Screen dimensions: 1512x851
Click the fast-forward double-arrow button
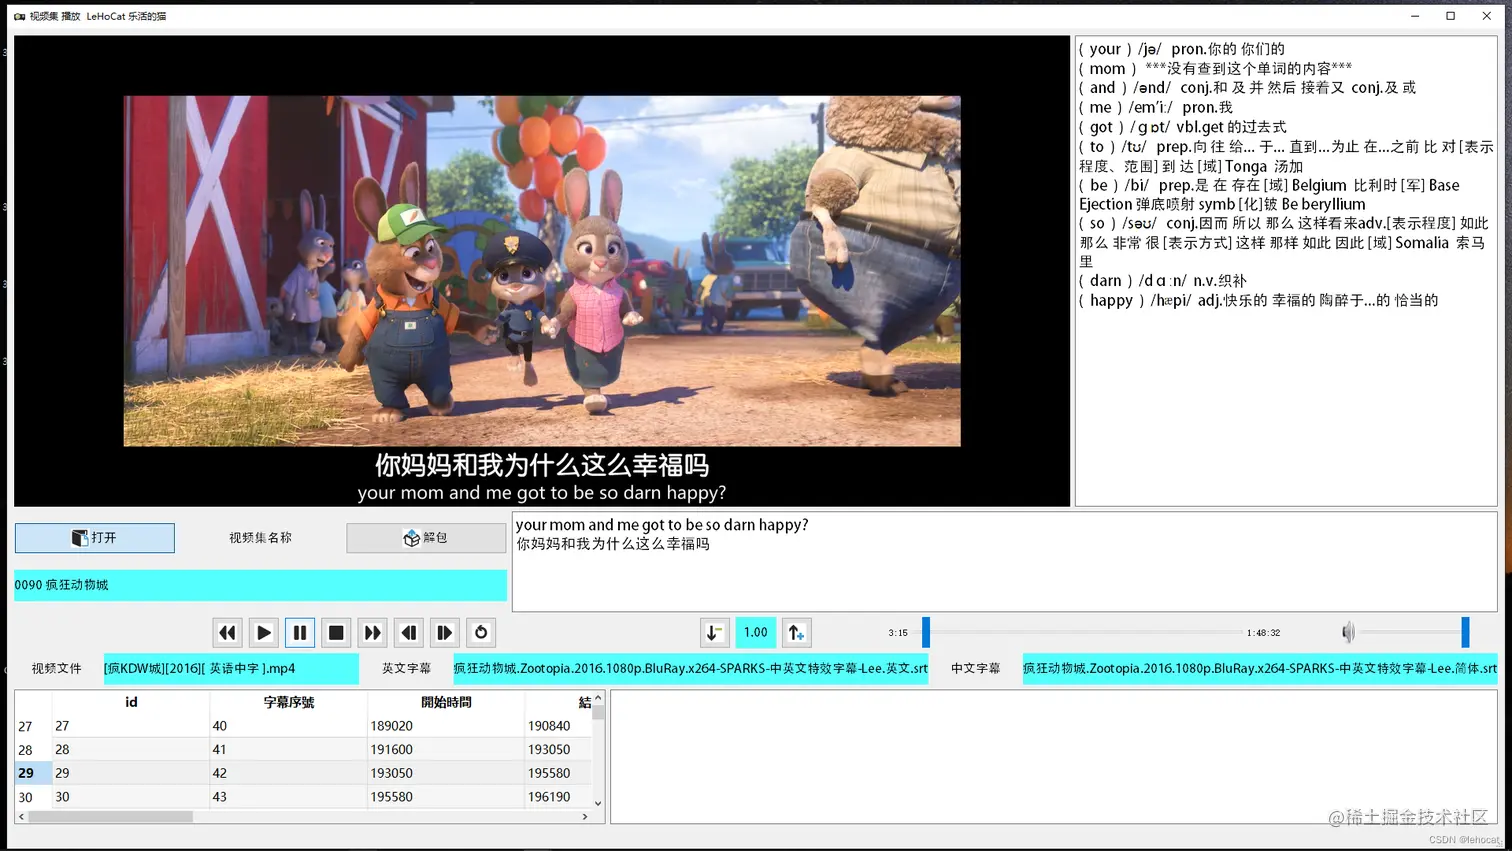372,632
